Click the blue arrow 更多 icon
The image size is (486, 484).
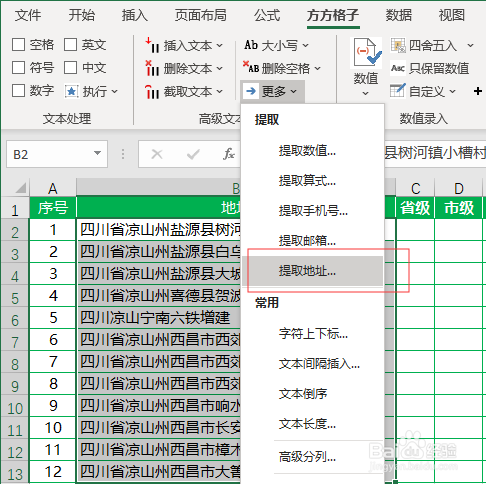point(251,91)
